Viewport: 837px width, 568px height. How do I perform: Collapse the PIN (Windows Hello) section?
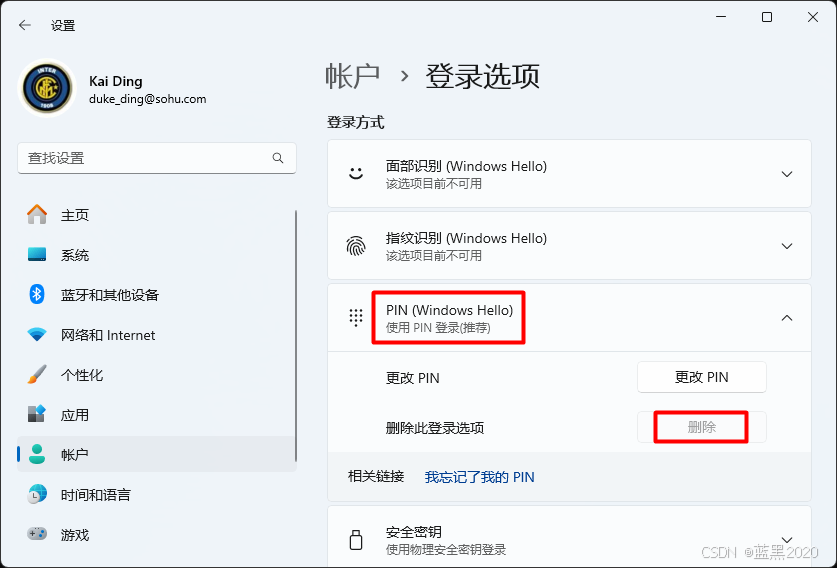pyautogui.click(x=786, y=318)
